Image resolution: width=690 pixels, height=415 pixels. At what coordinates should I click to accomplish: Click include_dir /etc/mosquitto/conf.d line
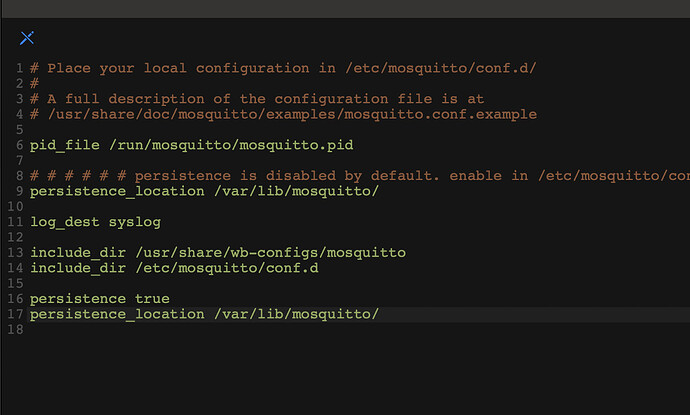[174, 268]
